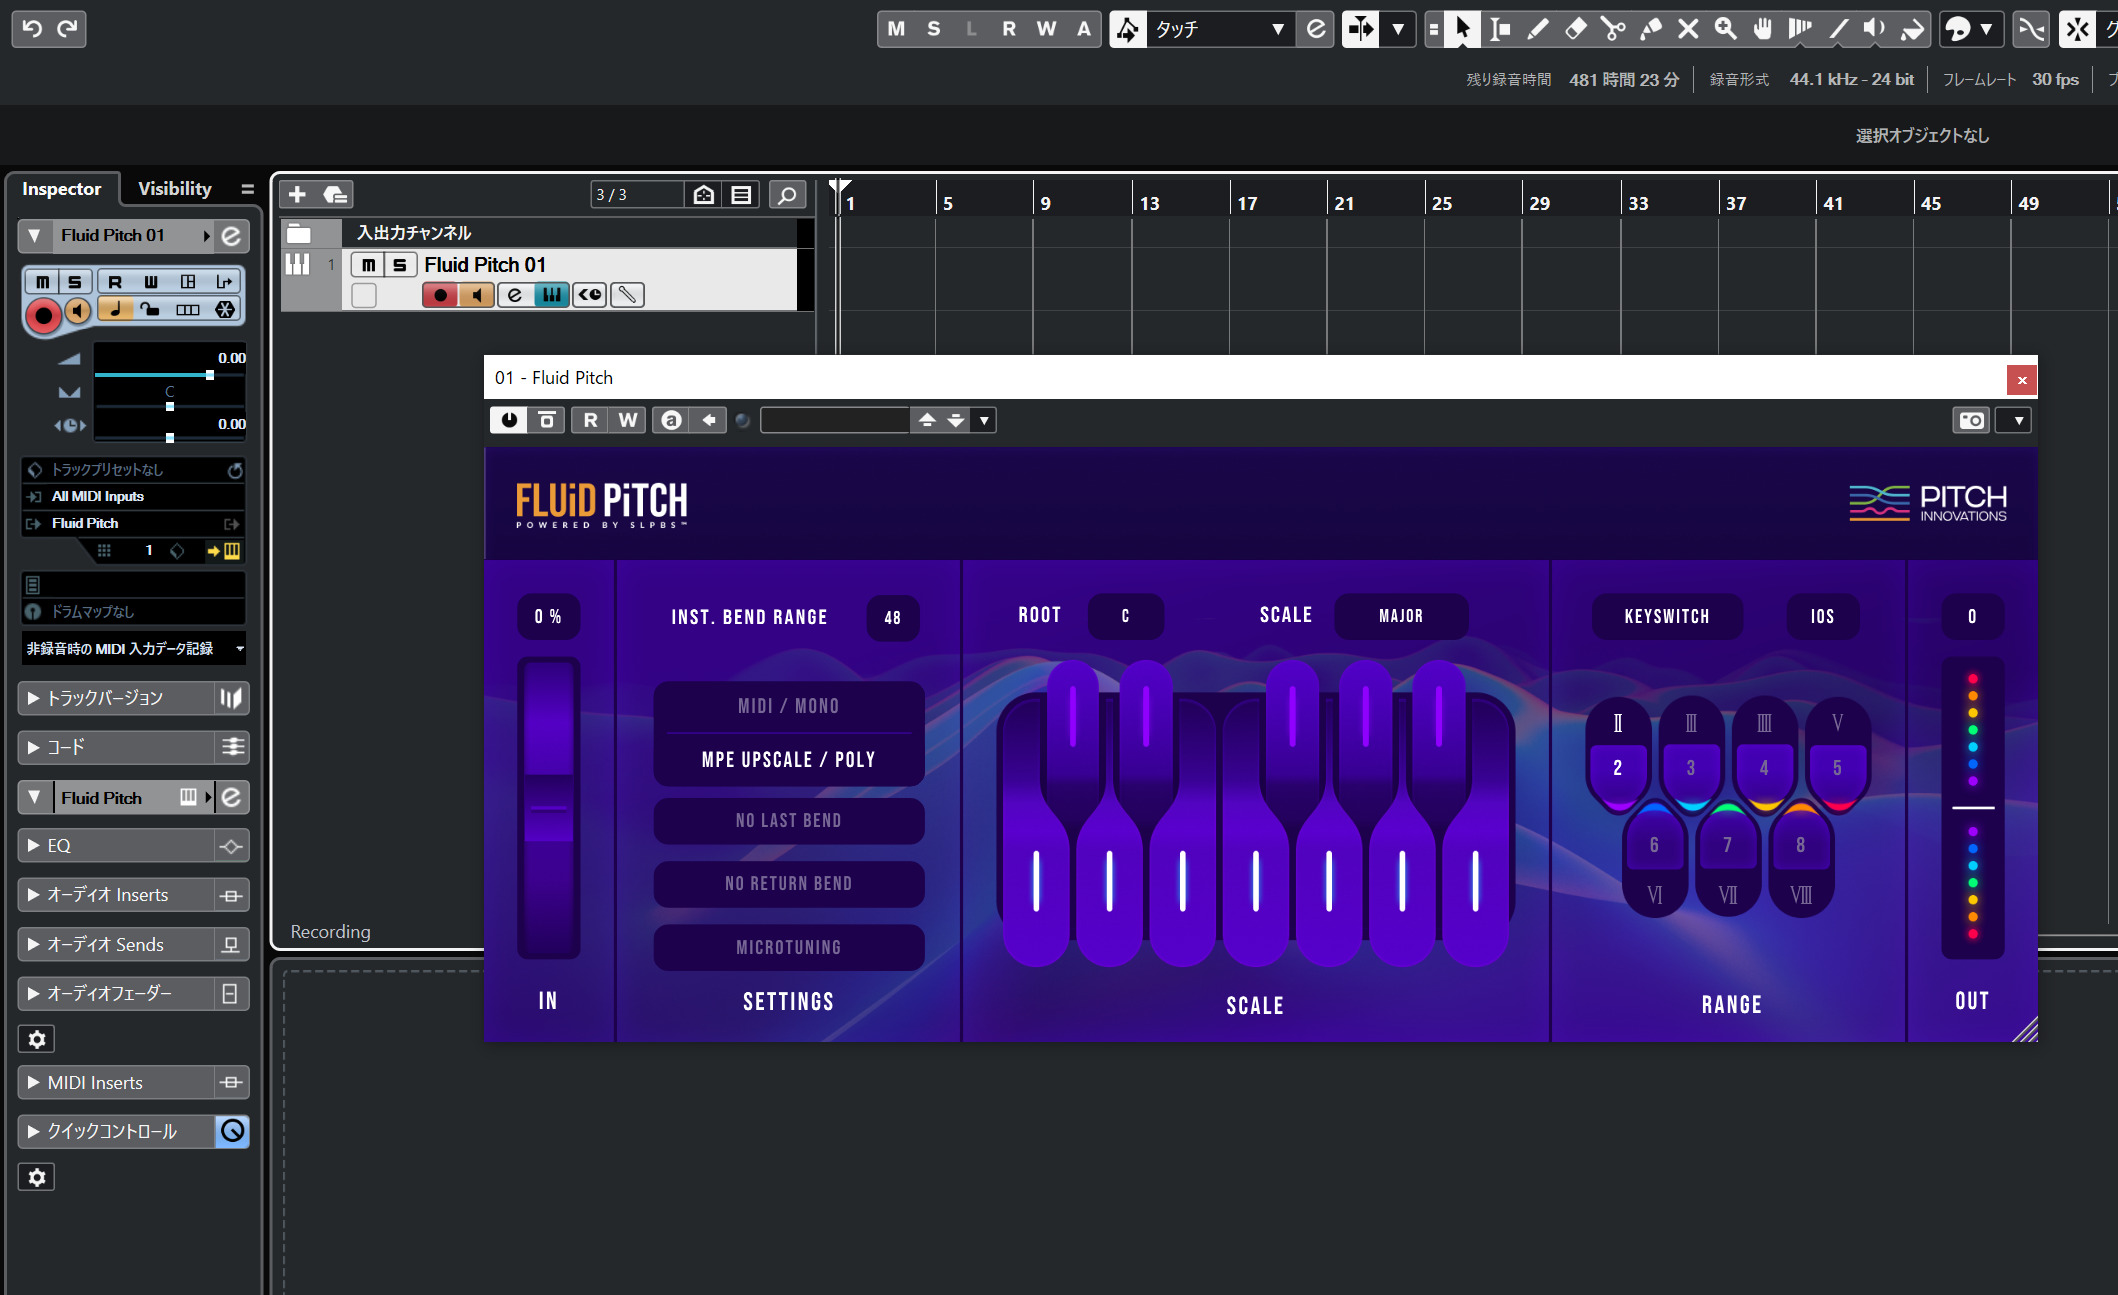Toggle global Read automation R button
Image resolution: width=2118 pixels, height=1295 pixels.
pyautogui.click(x=1009, y=29)
